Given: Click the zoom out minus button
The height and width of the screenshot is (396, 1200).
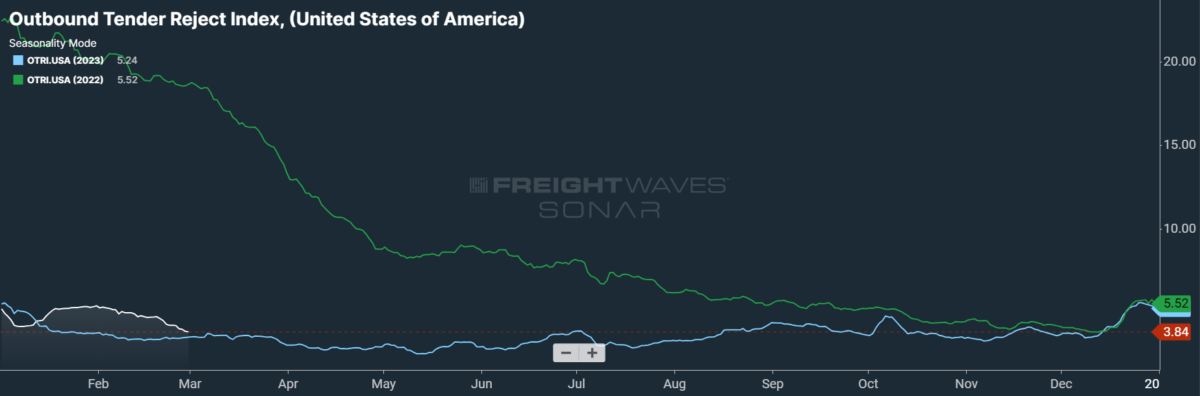Looking at the screenshot, I should 566,352.
